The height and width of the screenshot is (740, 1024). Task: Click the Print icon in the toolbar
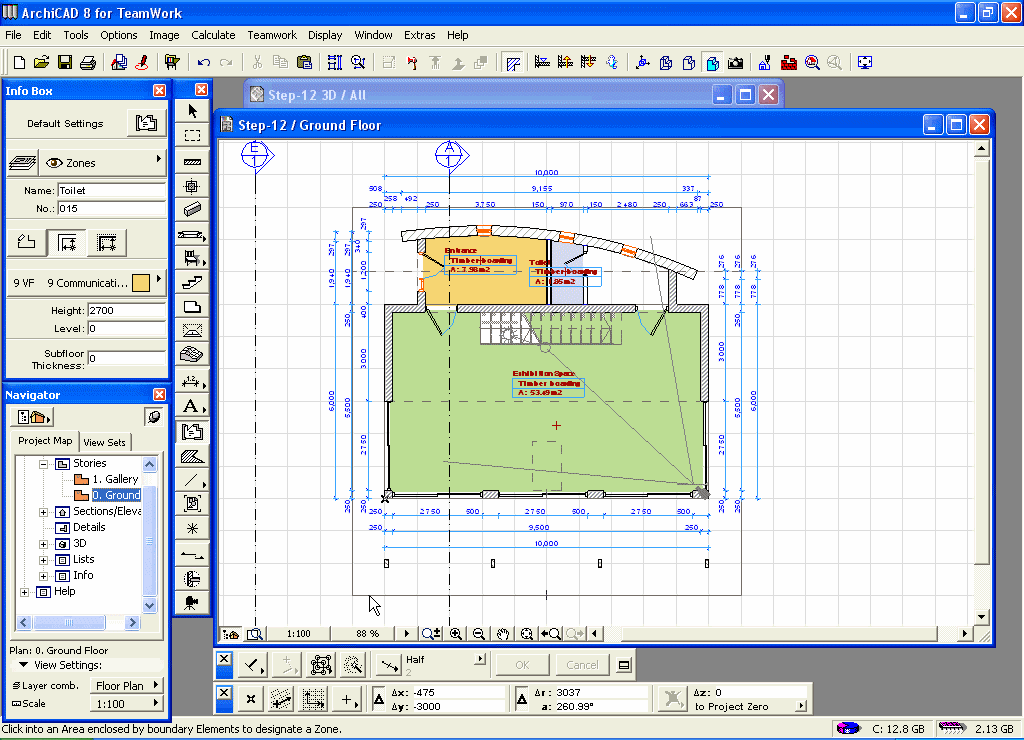pyautogui.click(x=88, y=63)
